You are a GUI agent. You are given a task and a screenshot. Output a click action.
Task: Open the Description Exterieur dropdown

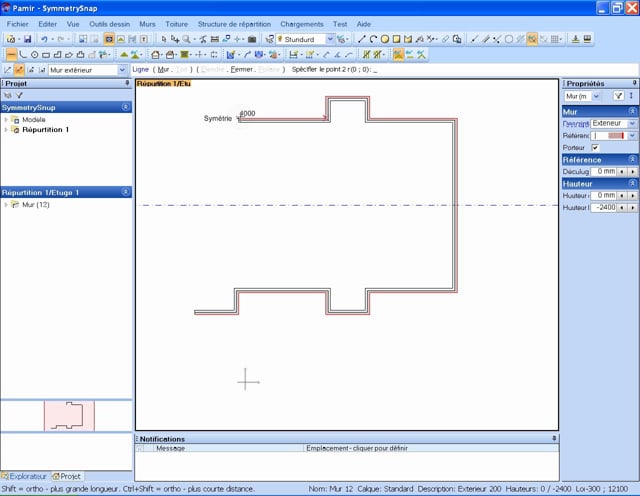(632, 123)
